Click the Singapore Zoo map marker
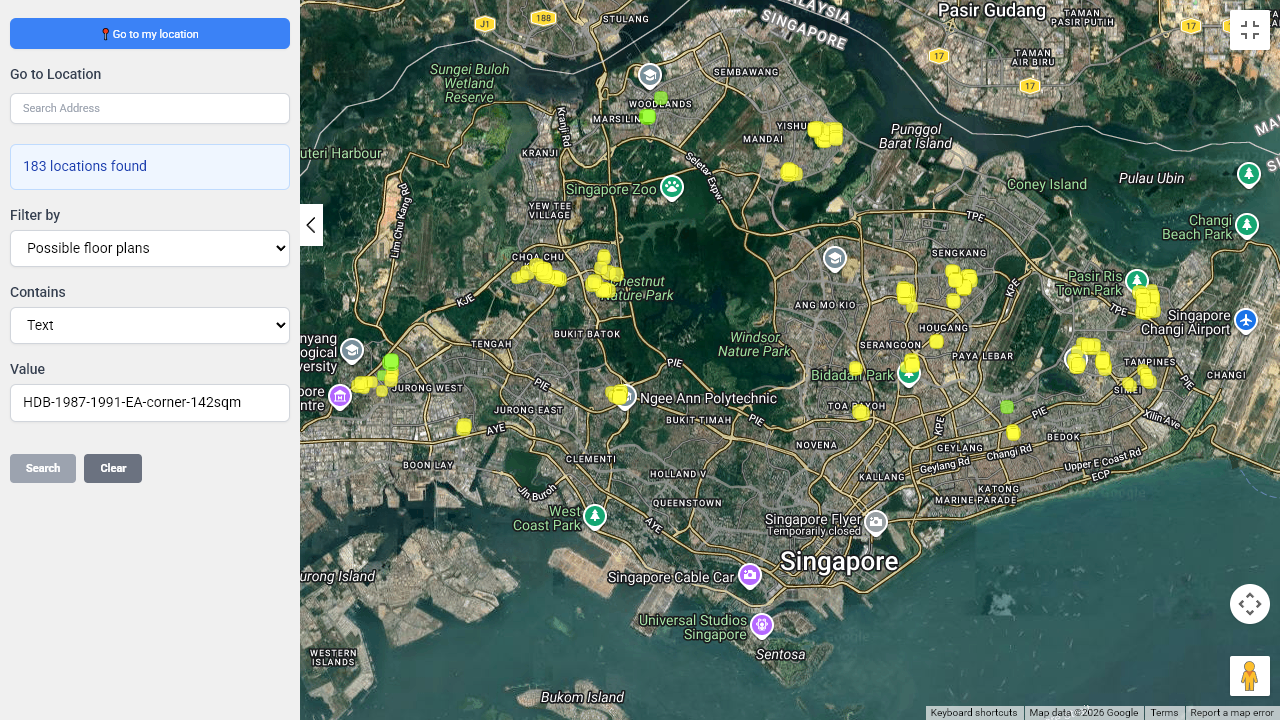 (x=672, y=187)
